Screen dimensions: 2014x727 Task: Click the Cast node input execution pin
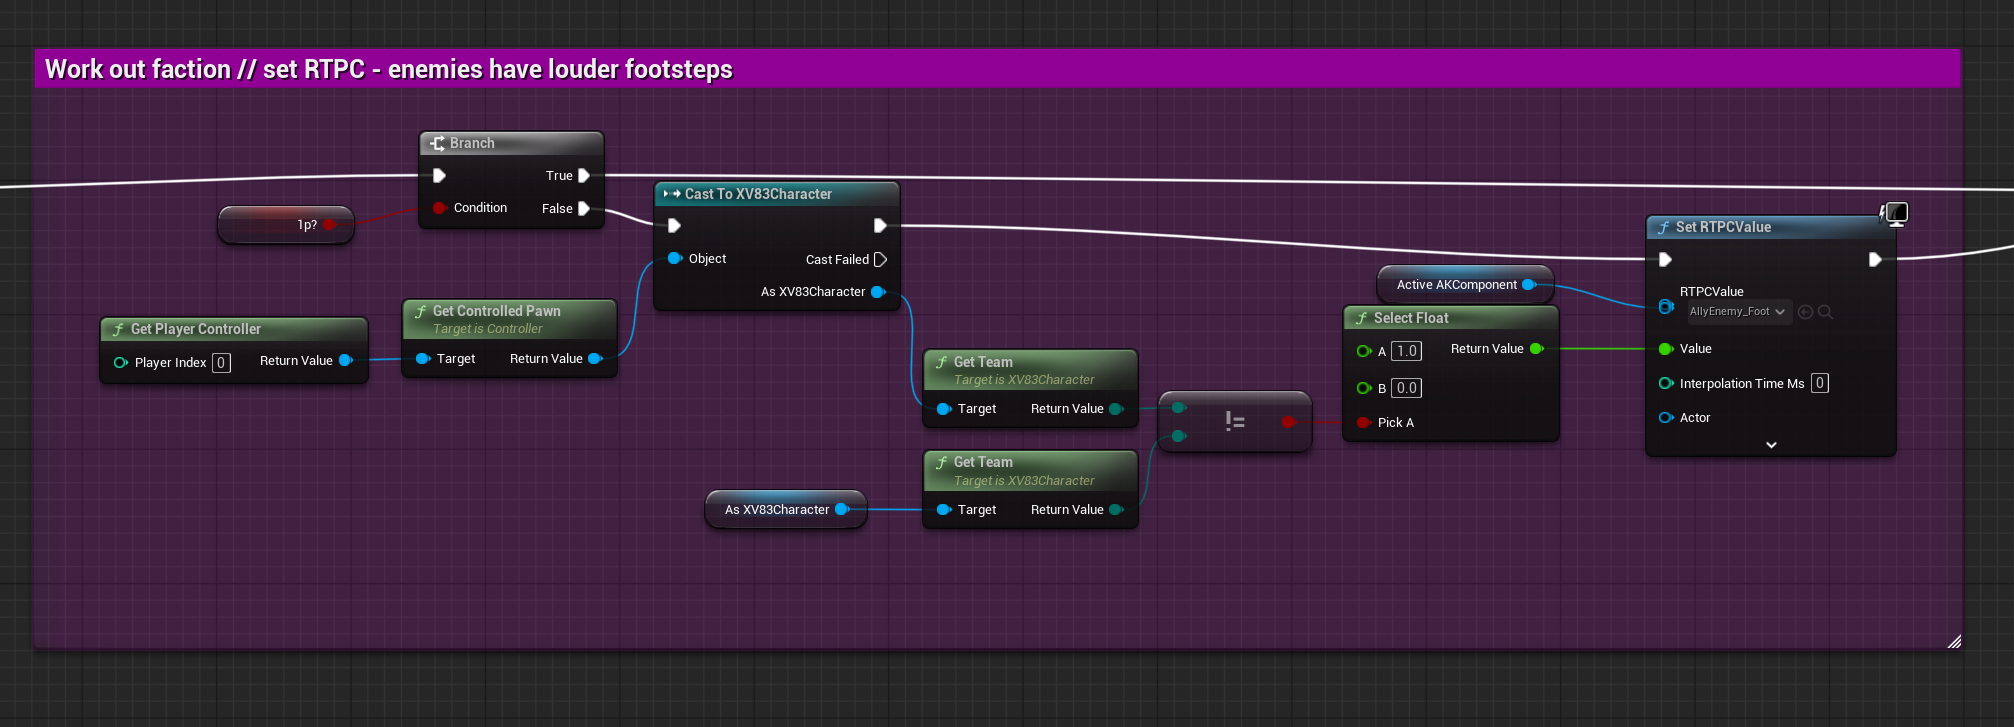point(675,226)
